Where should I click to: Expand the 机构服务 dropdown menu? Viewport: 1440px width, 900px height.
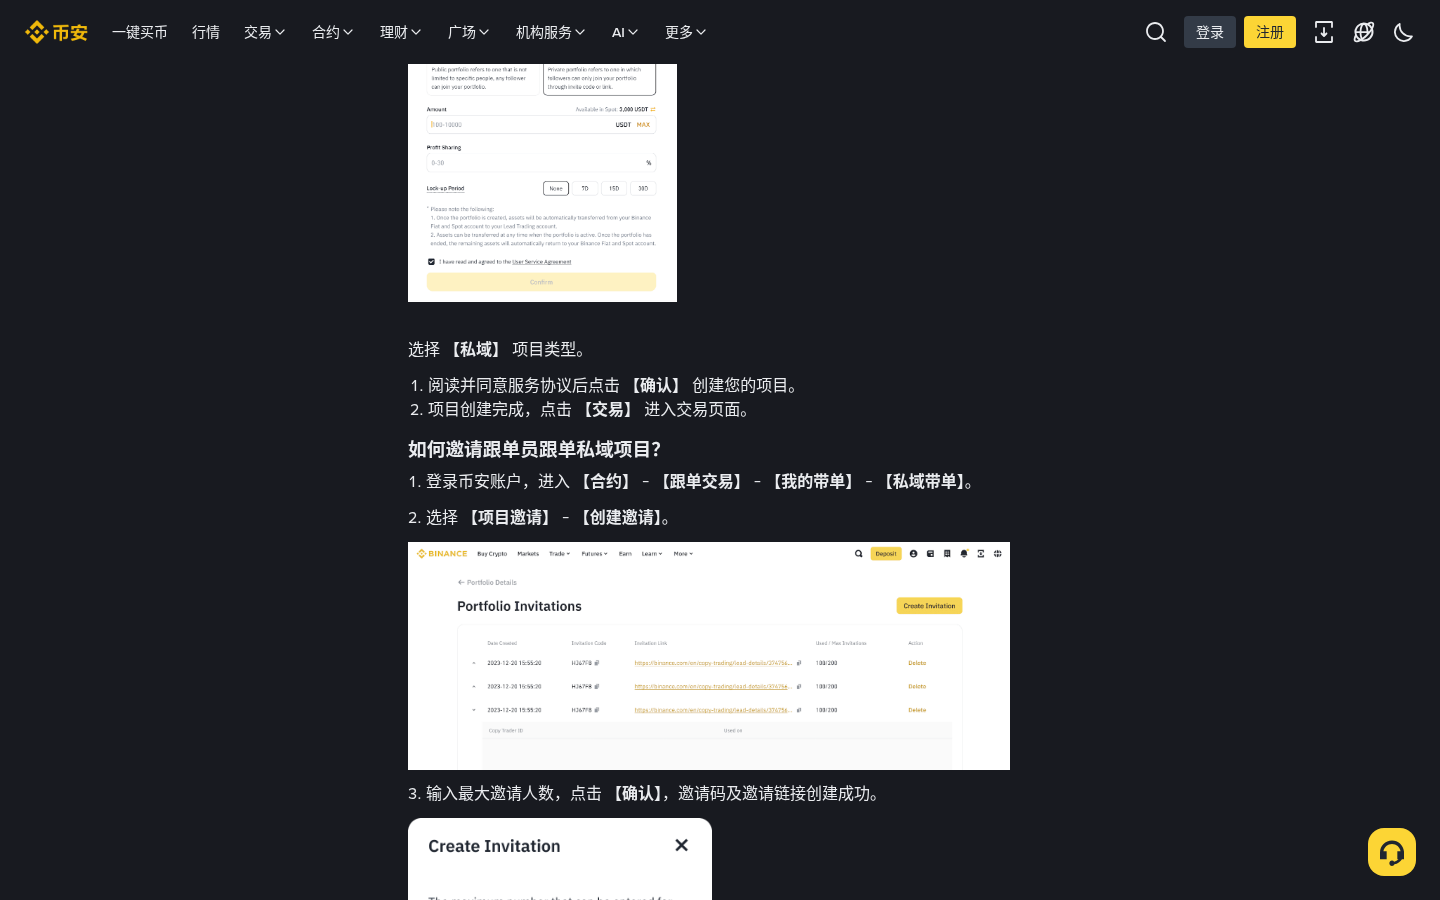tap(551, 32)
